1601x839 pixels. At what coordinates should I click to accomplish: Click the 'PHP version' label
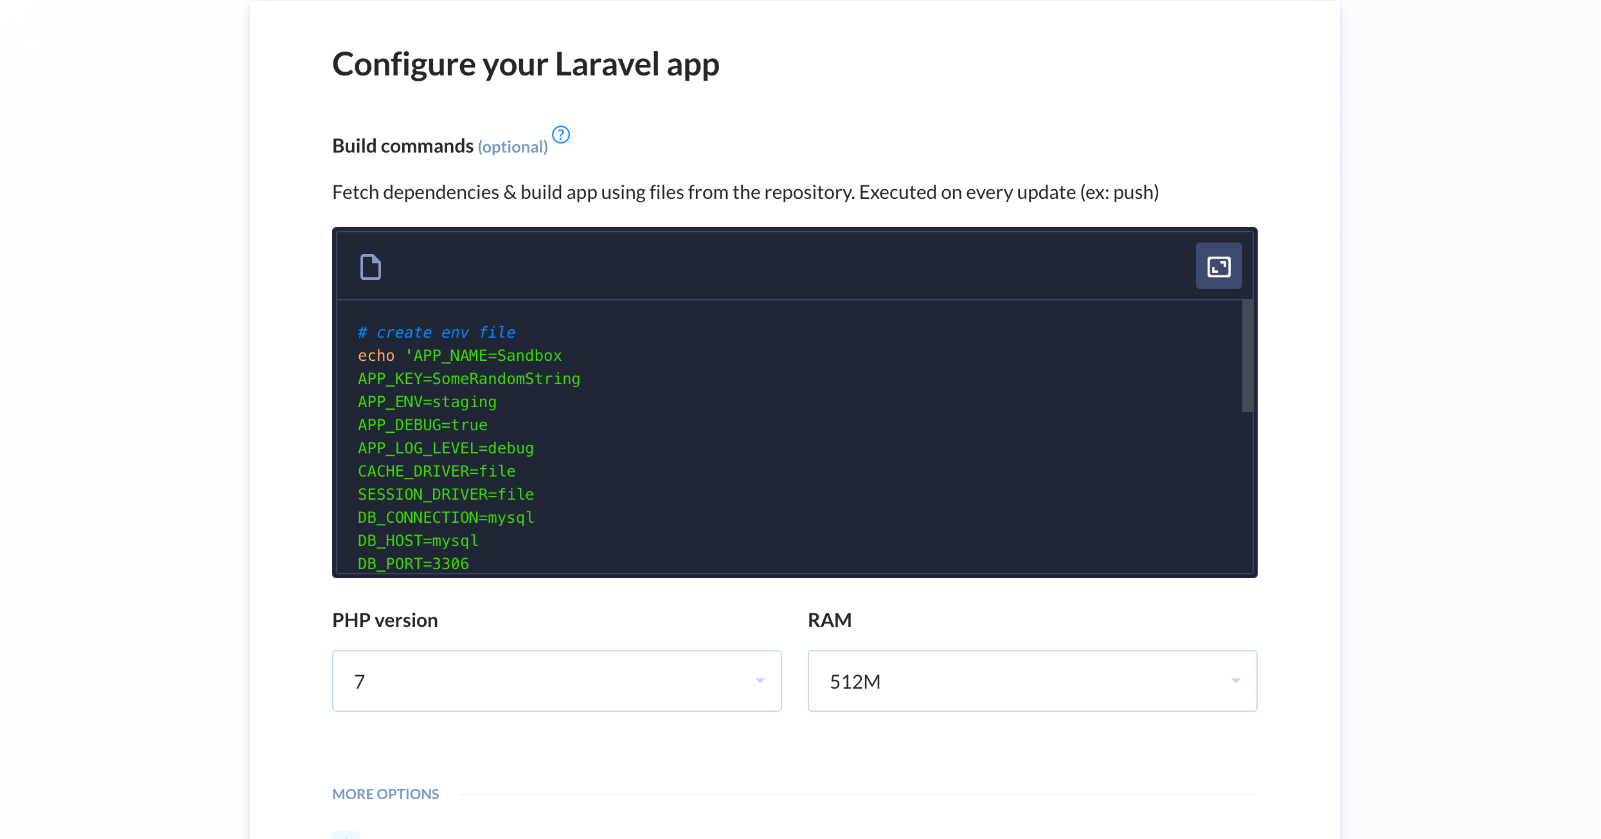click(x=385, y=620)
